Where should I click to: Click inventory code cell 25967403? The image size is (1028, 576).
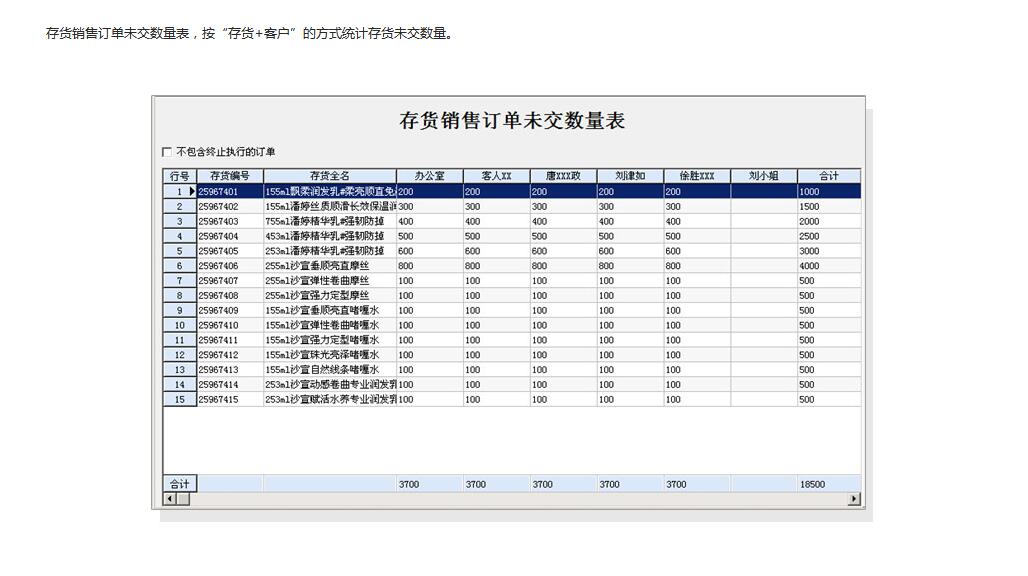(x=230, y=221)
